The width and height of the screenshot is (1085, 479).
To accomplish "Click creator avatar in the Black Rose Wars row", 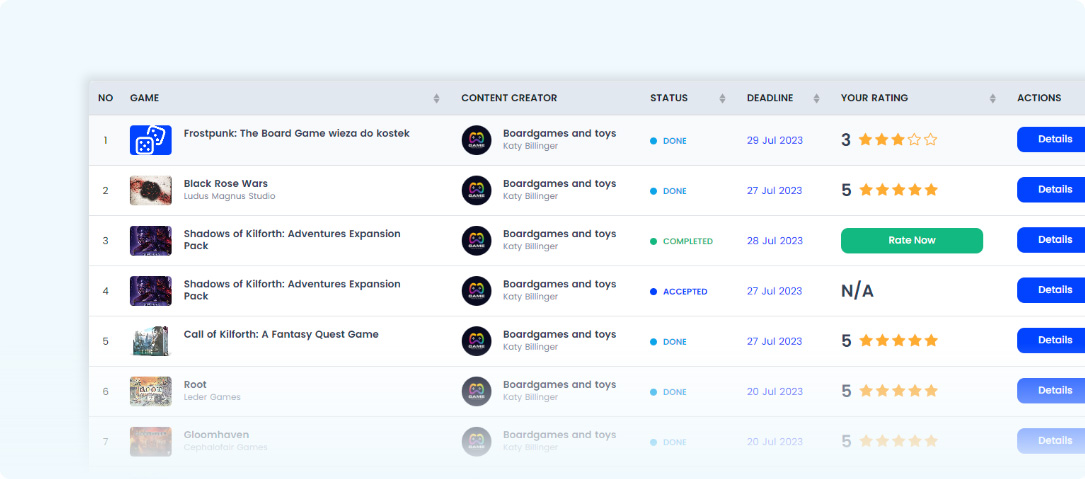I will point(476,190).
